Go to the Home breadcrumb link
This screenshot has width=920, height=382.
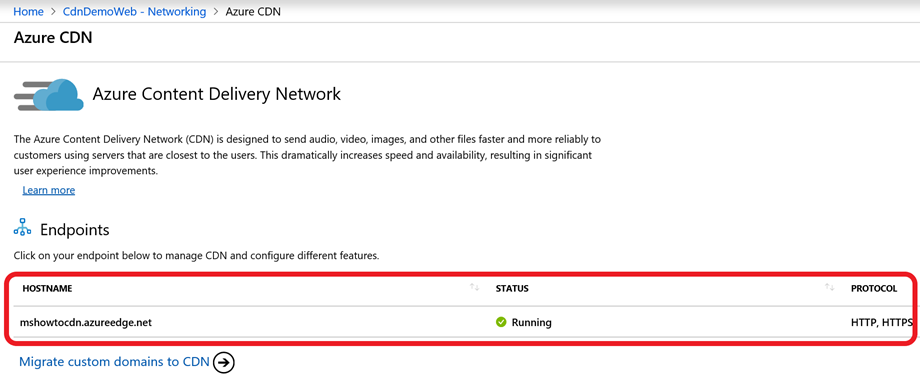pos(28,12)
